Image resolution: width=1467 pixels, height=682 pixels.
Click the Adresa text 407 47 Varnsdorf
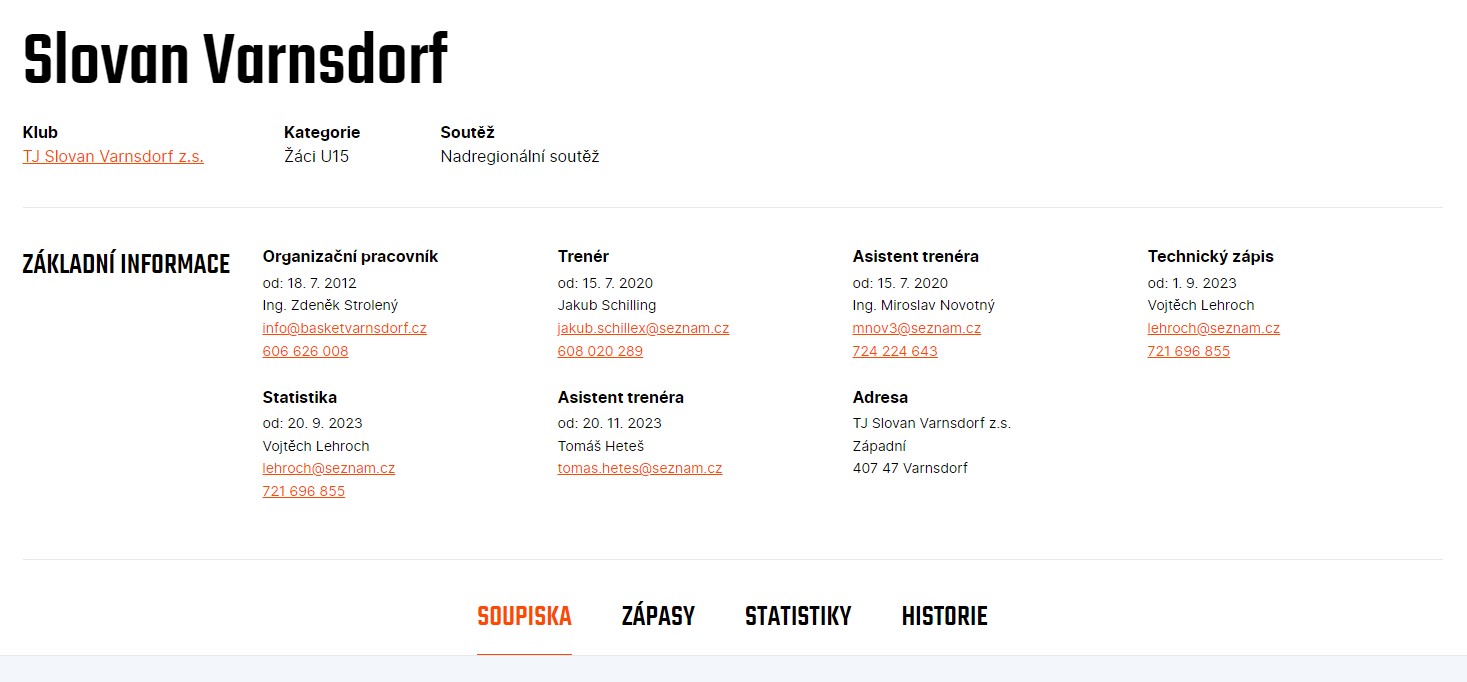910,468
